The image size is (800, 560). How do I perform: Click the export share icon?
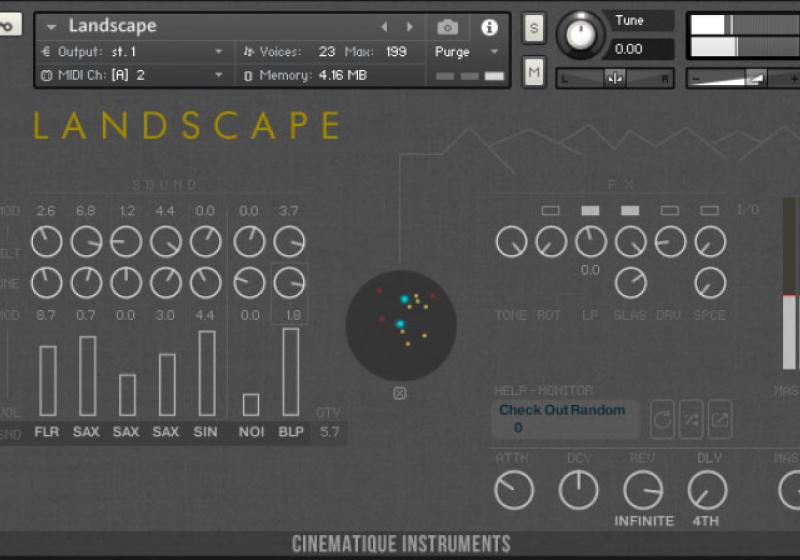pyautogui.click(x=720, y=420)
